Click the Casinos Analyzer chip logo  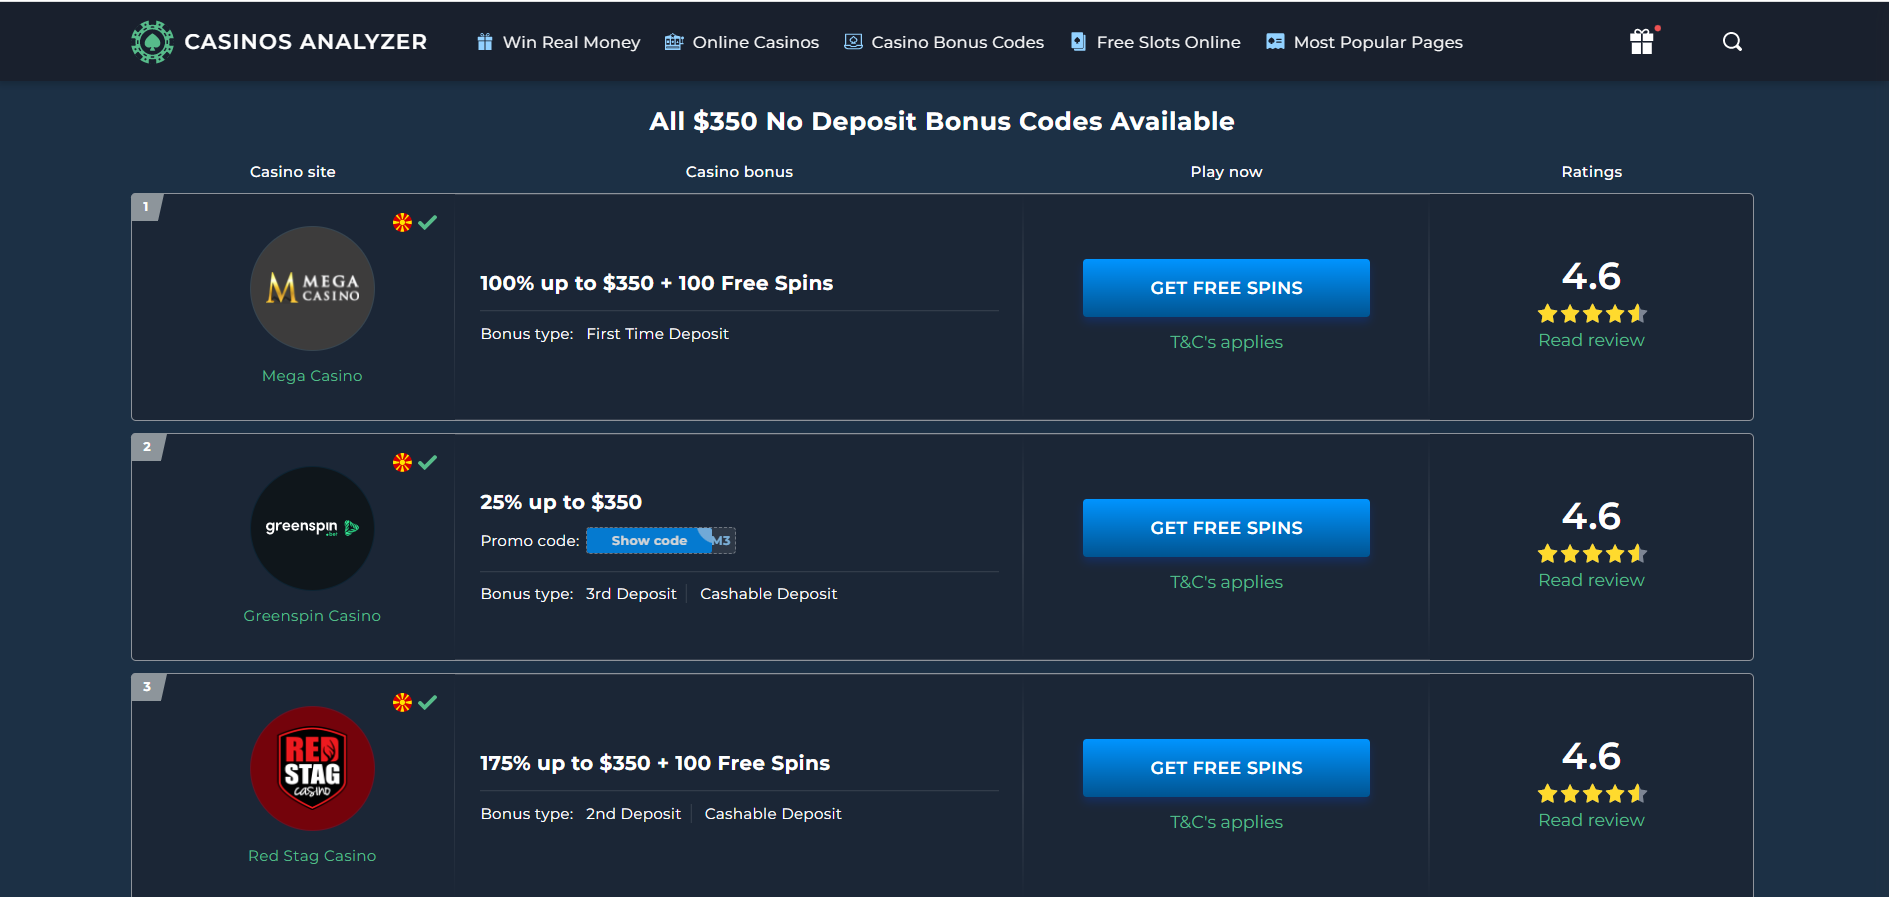(x=152, y=42)
